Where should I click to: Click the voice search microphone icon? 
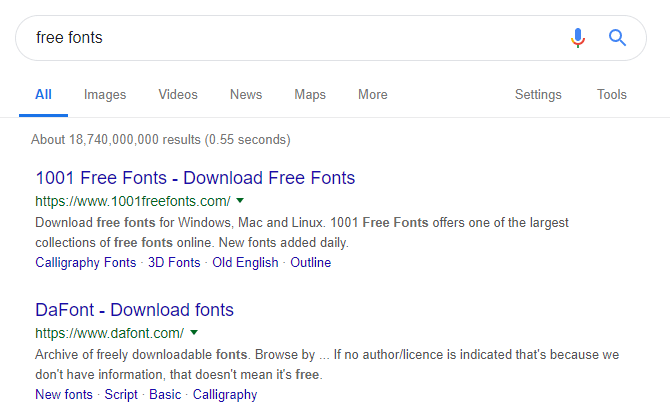tap(578, 38)
